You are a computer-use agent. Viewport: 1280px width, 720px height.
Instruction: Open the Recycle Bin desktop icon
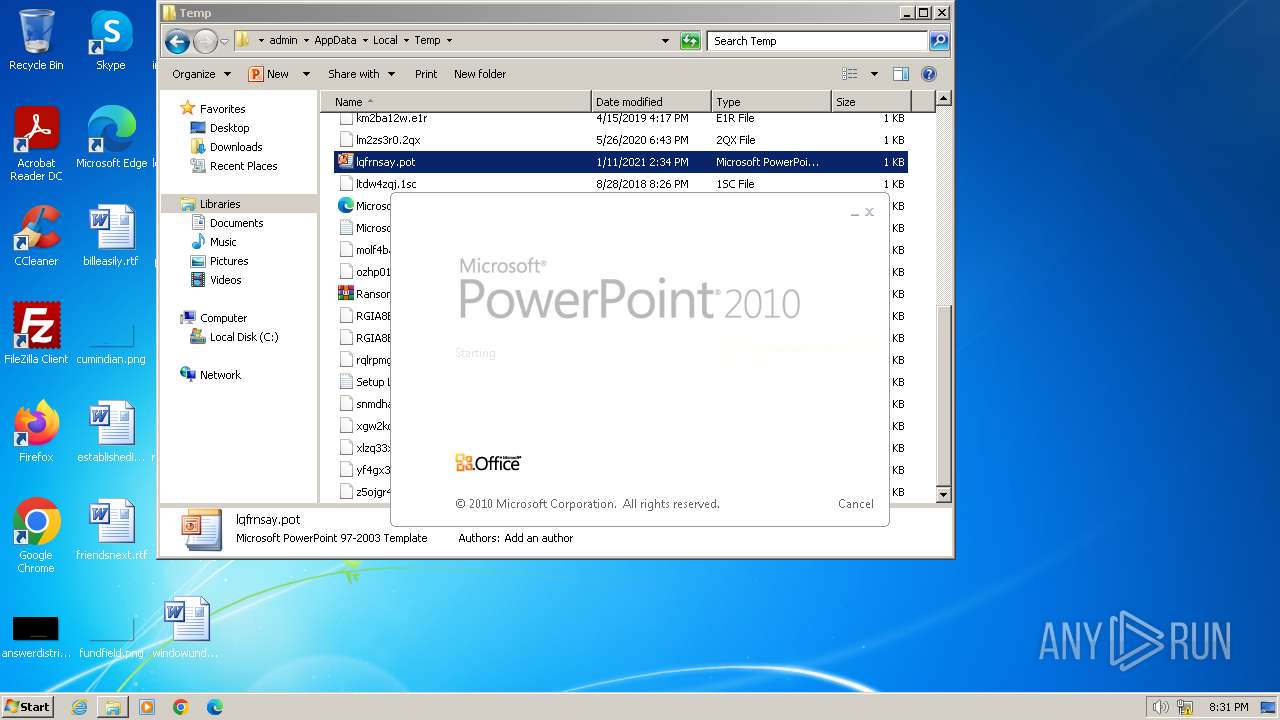tap(36, 41)
